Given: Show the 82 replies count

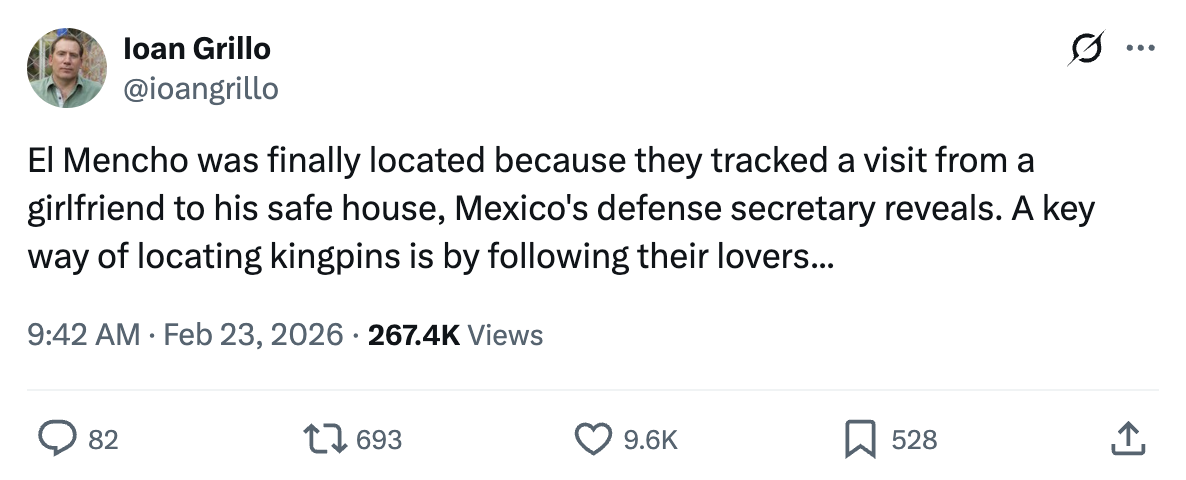Looking at the screenshot, I should point(104,439).
